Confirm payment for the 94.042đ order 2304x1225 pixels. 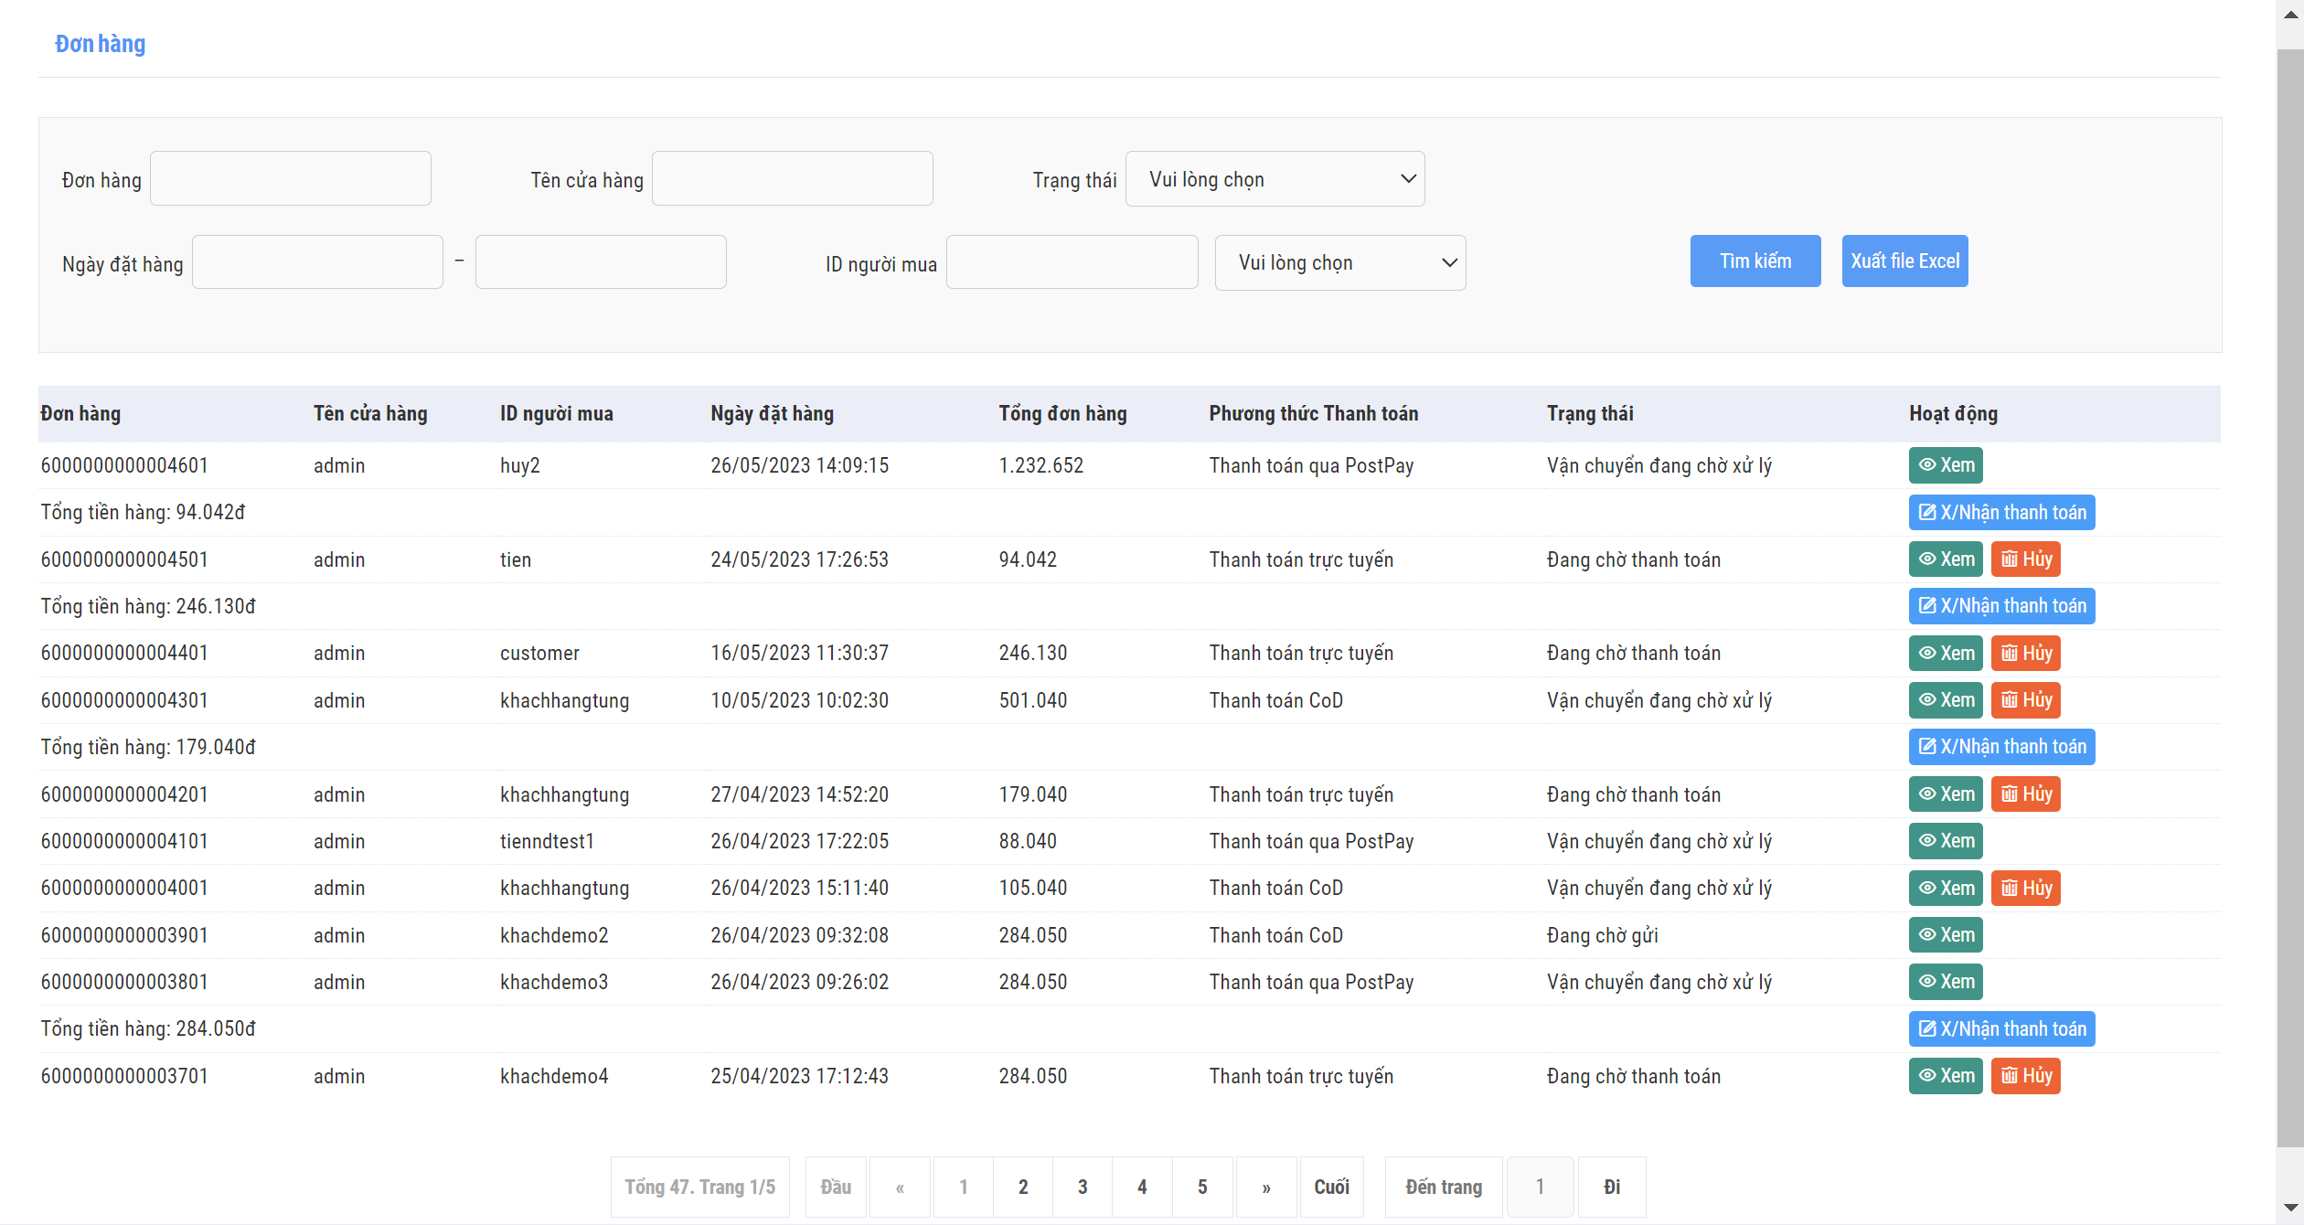pos(2001,512)
